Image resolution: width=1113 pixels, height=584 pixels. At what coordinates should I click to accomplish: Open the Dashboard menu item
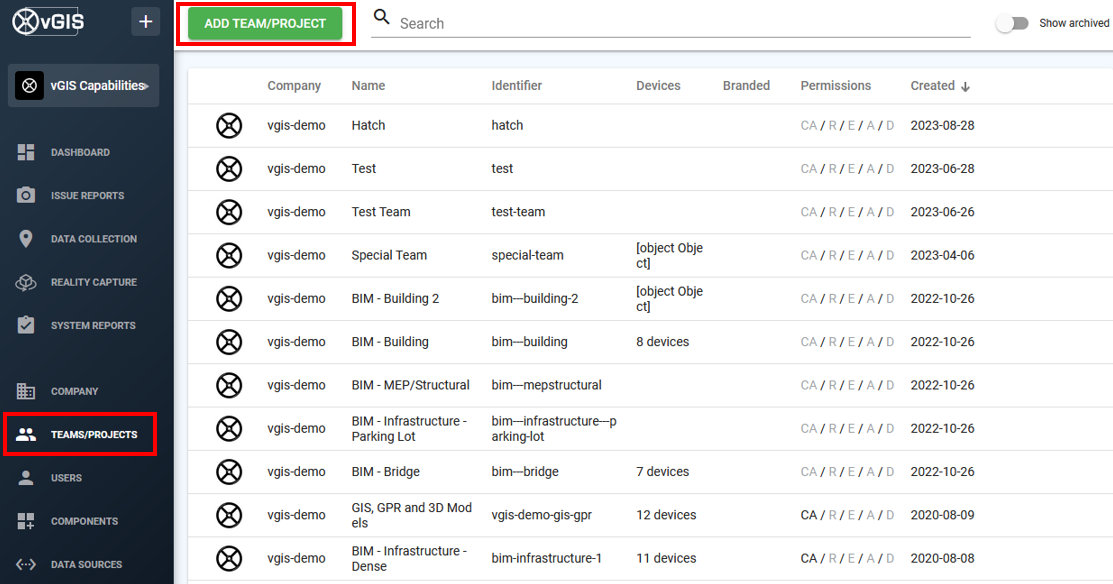click(x=80, y=152)
